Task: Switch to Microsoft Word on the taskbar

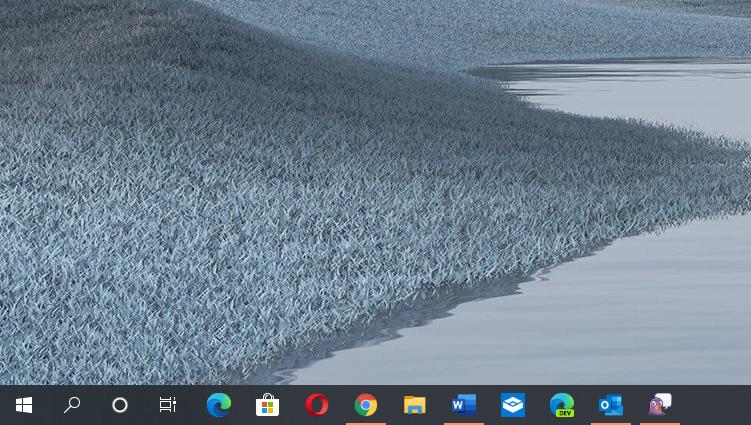Action: 464,405
